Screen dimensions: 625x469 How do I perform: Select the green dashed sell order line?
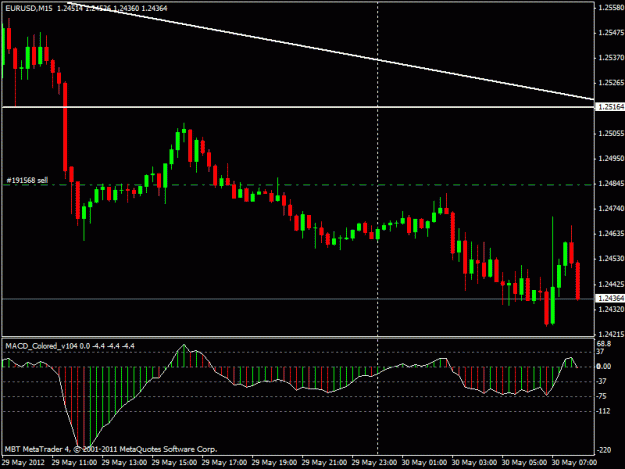point(298,185)
